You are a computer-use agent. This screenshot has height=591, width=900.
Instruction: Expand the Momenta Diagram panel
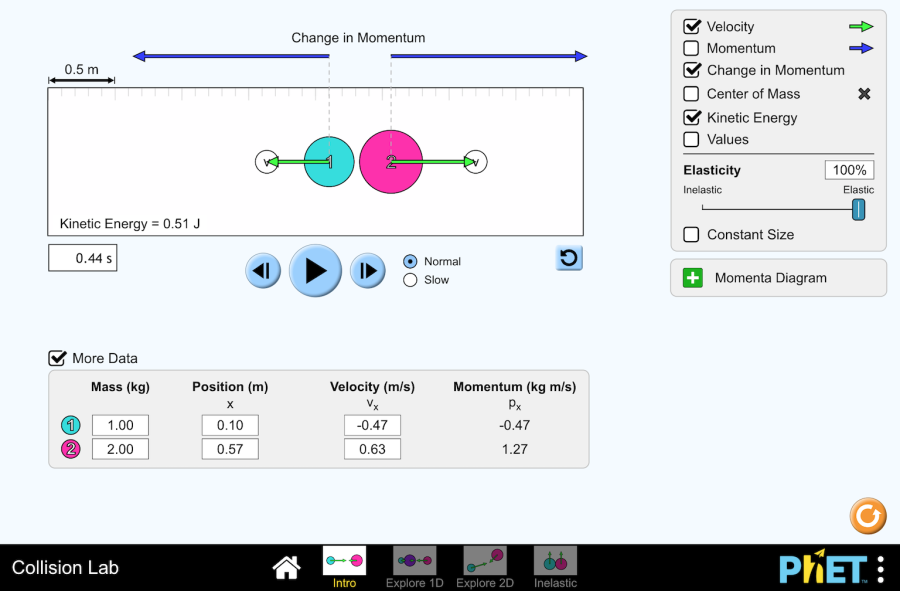(x=693, y=278)
